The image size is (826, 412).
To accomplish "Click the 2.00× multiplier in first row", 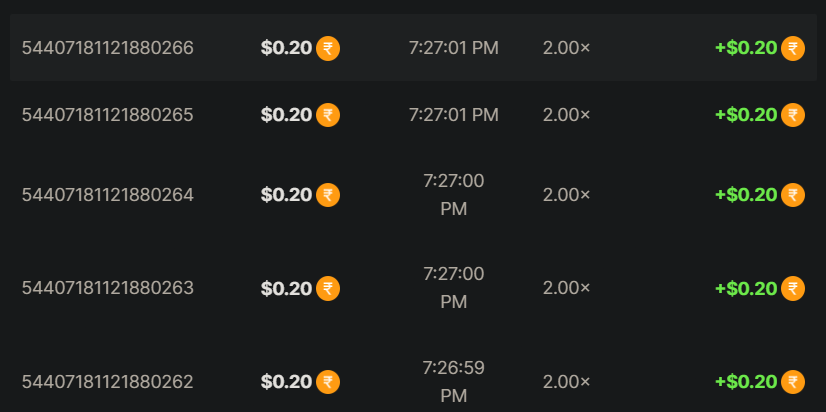I will click(566, 48).
